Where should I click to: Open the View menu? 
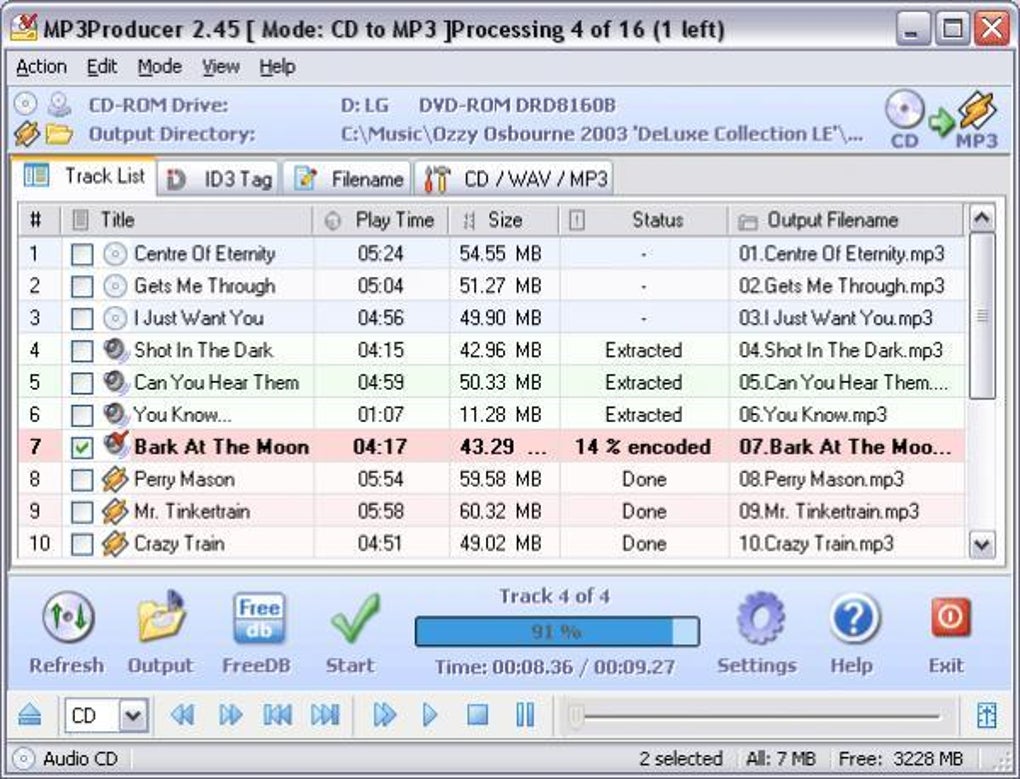221,66
